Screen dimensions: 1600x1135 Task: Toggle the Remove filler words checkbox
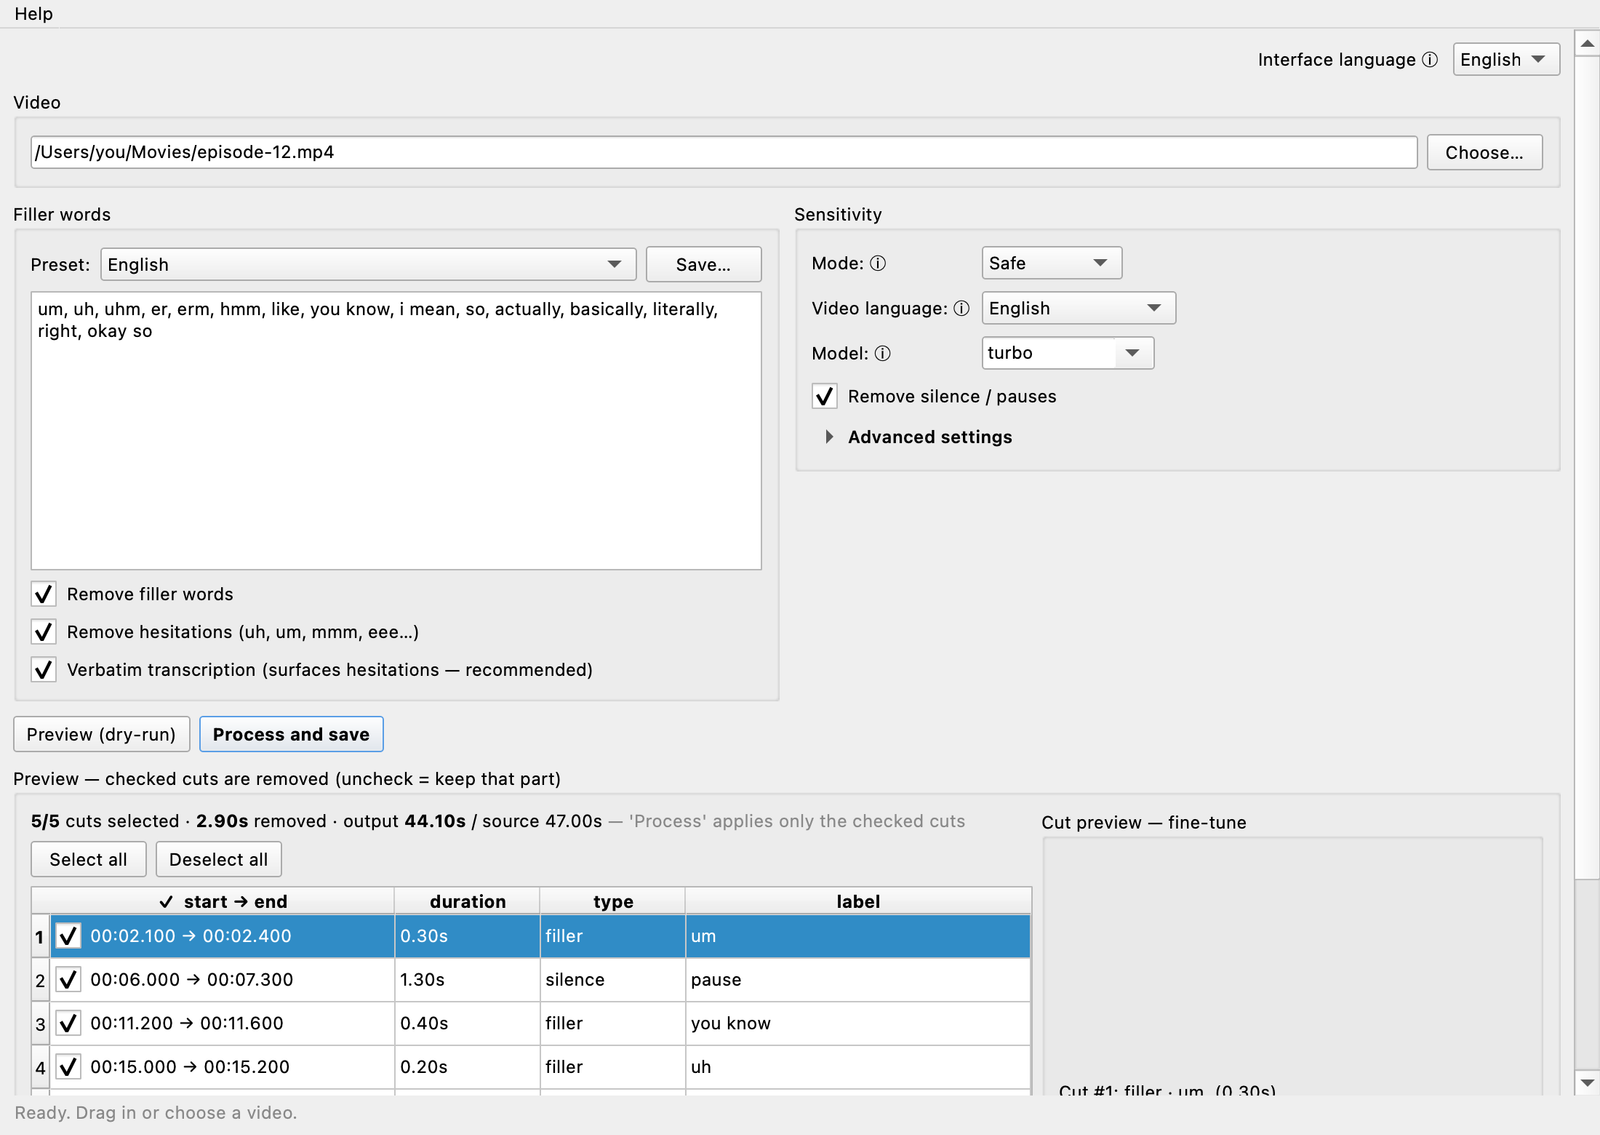point(43,594)
